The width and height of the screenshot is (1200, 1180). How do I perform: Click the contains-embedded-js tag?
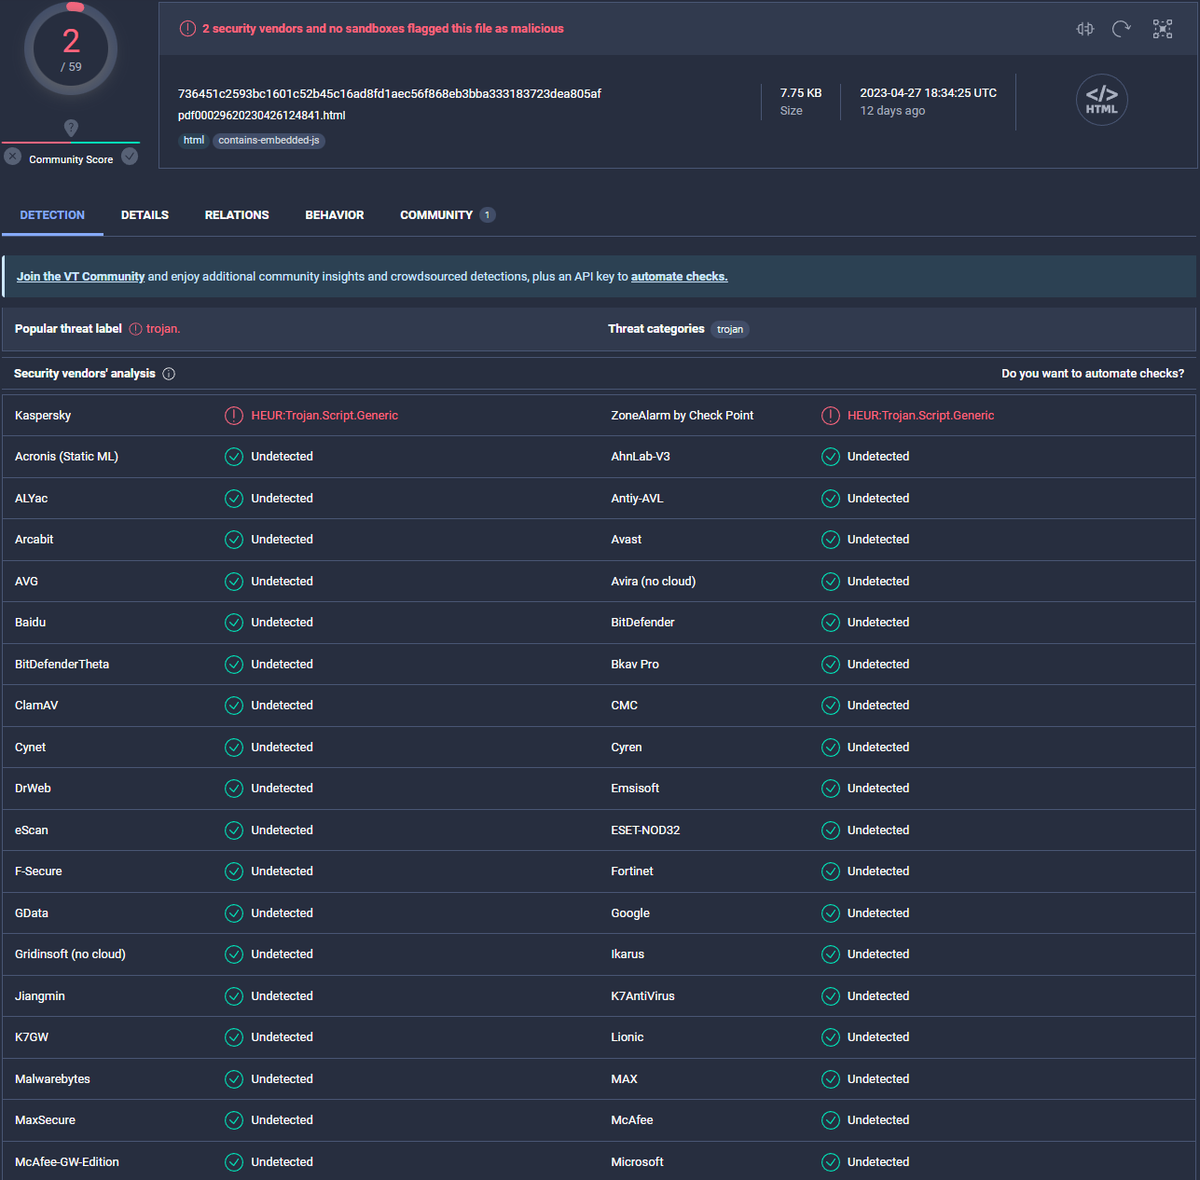tap(269, 141)
